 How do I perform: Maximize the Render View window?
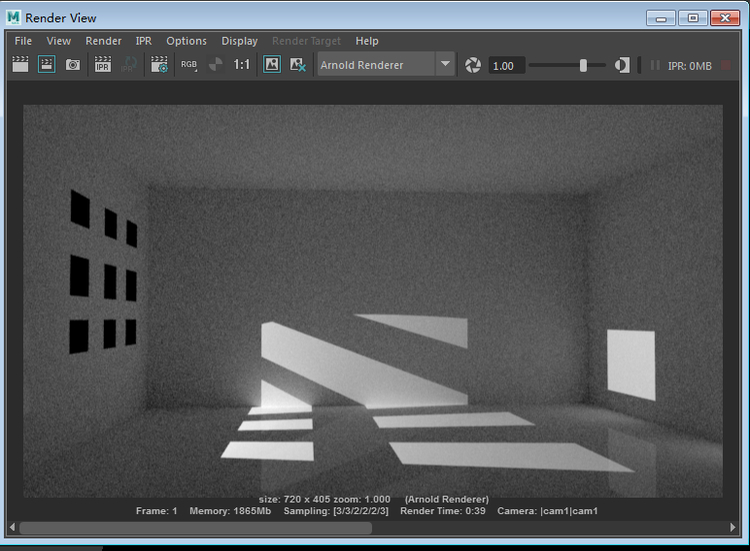(x=693, y=18)
